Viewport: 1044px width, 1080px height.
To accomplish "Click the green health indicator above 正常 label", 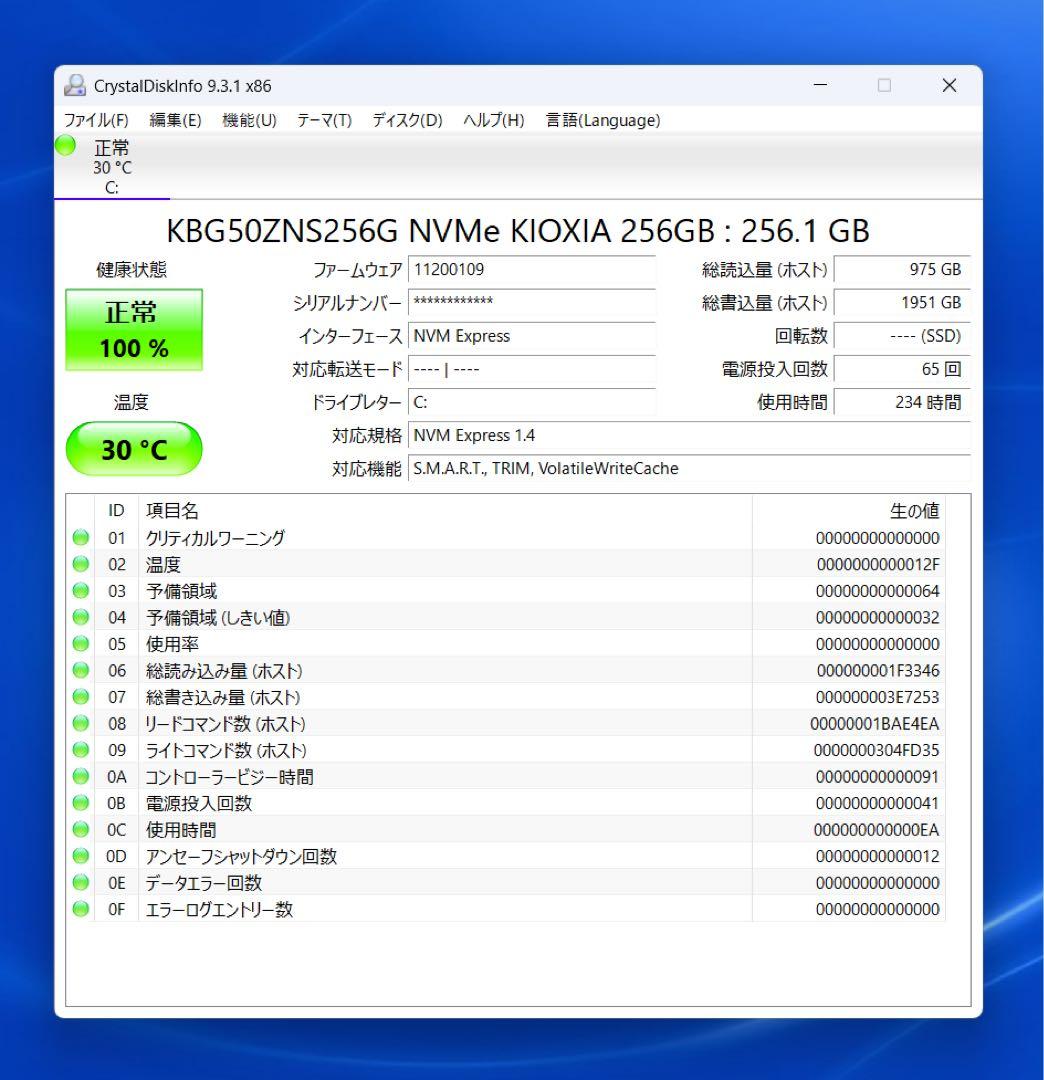I will tap(65, 146).
